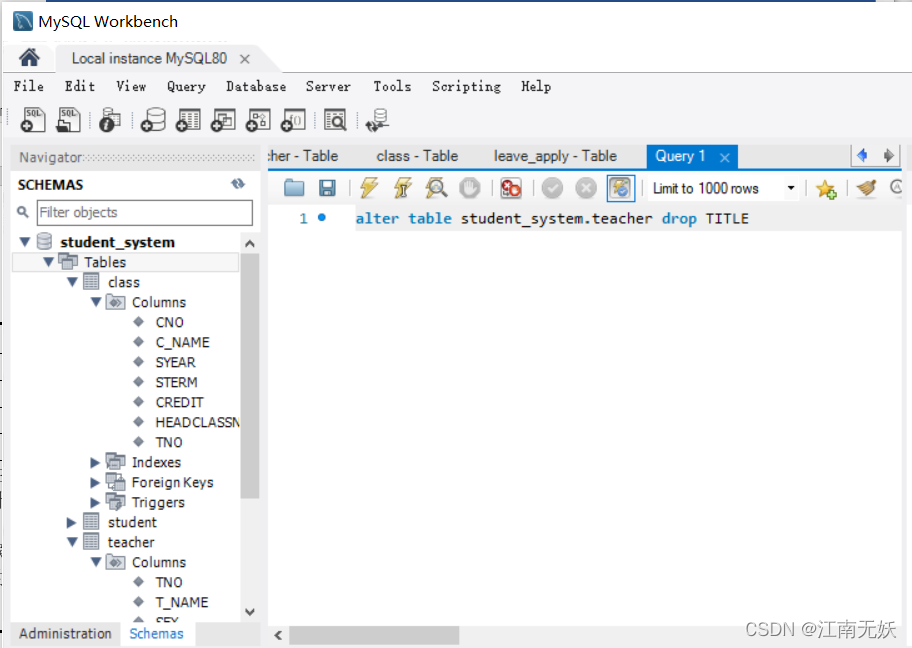Image resolution: width=912 pixels, height=648 pixels.
Task: Switch to the class - Table tab
Action: pos(417,156)
